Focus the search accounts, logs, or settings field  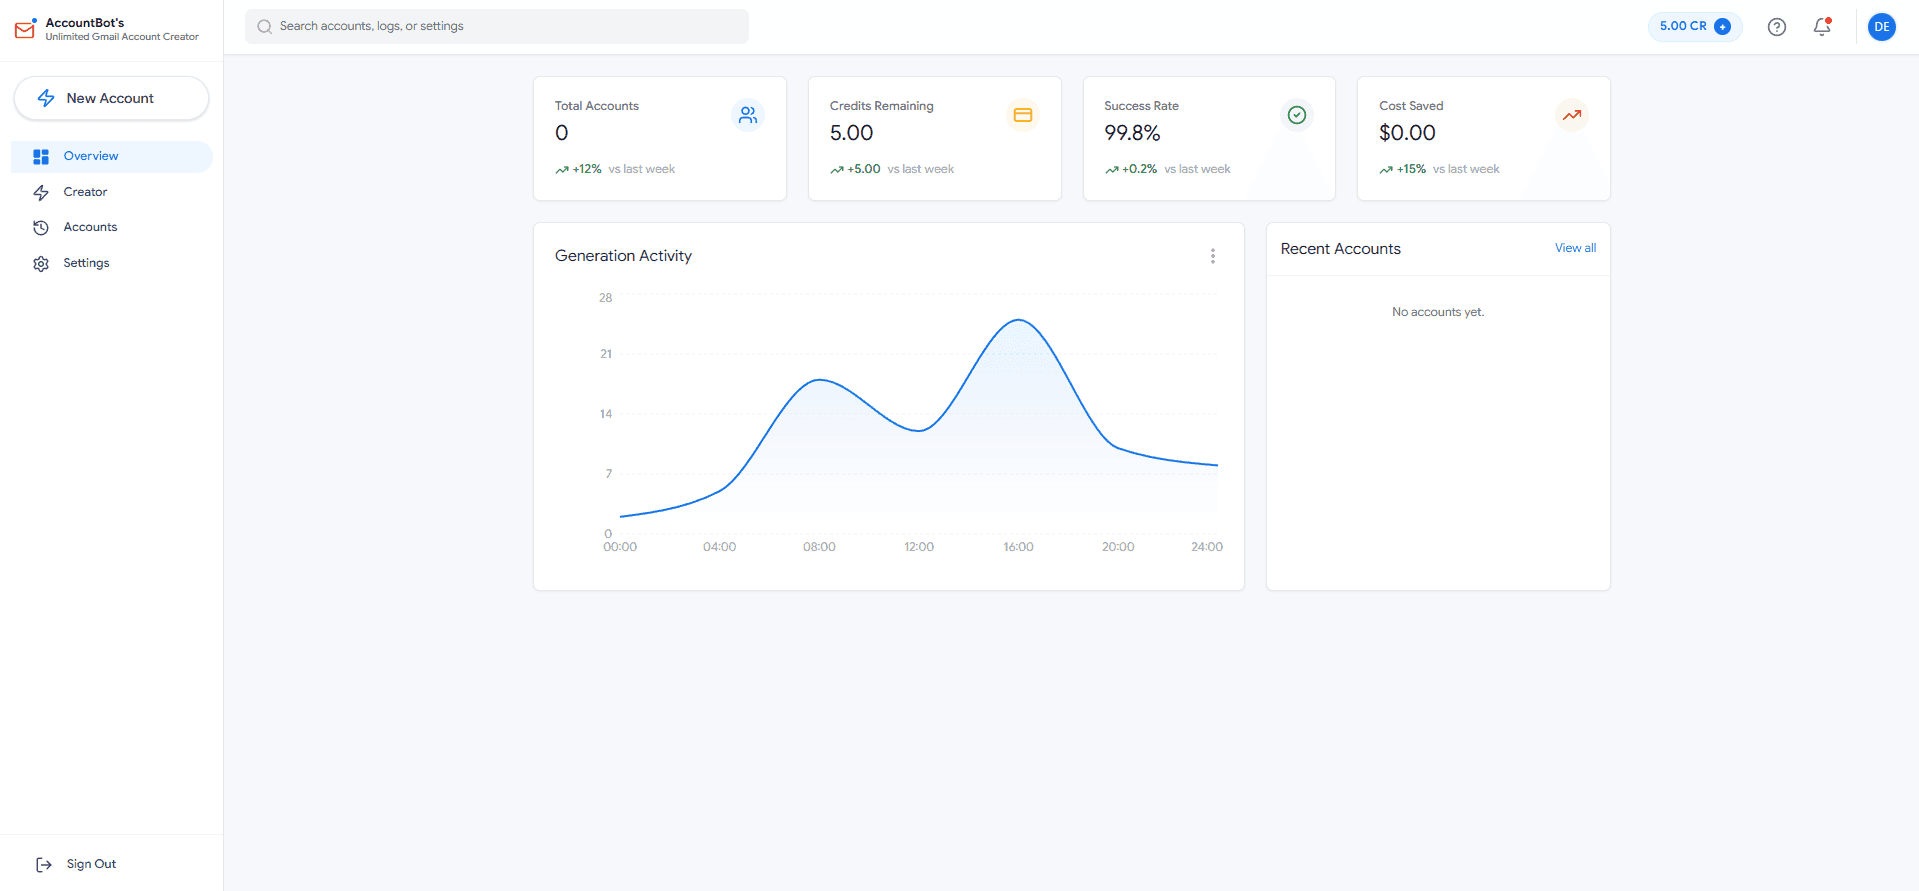(x=497, y=26)
